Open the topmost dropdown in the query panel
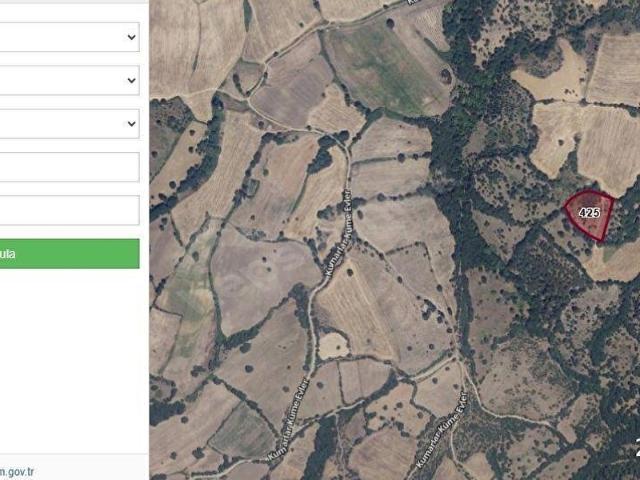This screenshot has width=640, height=480. [69, 37]
